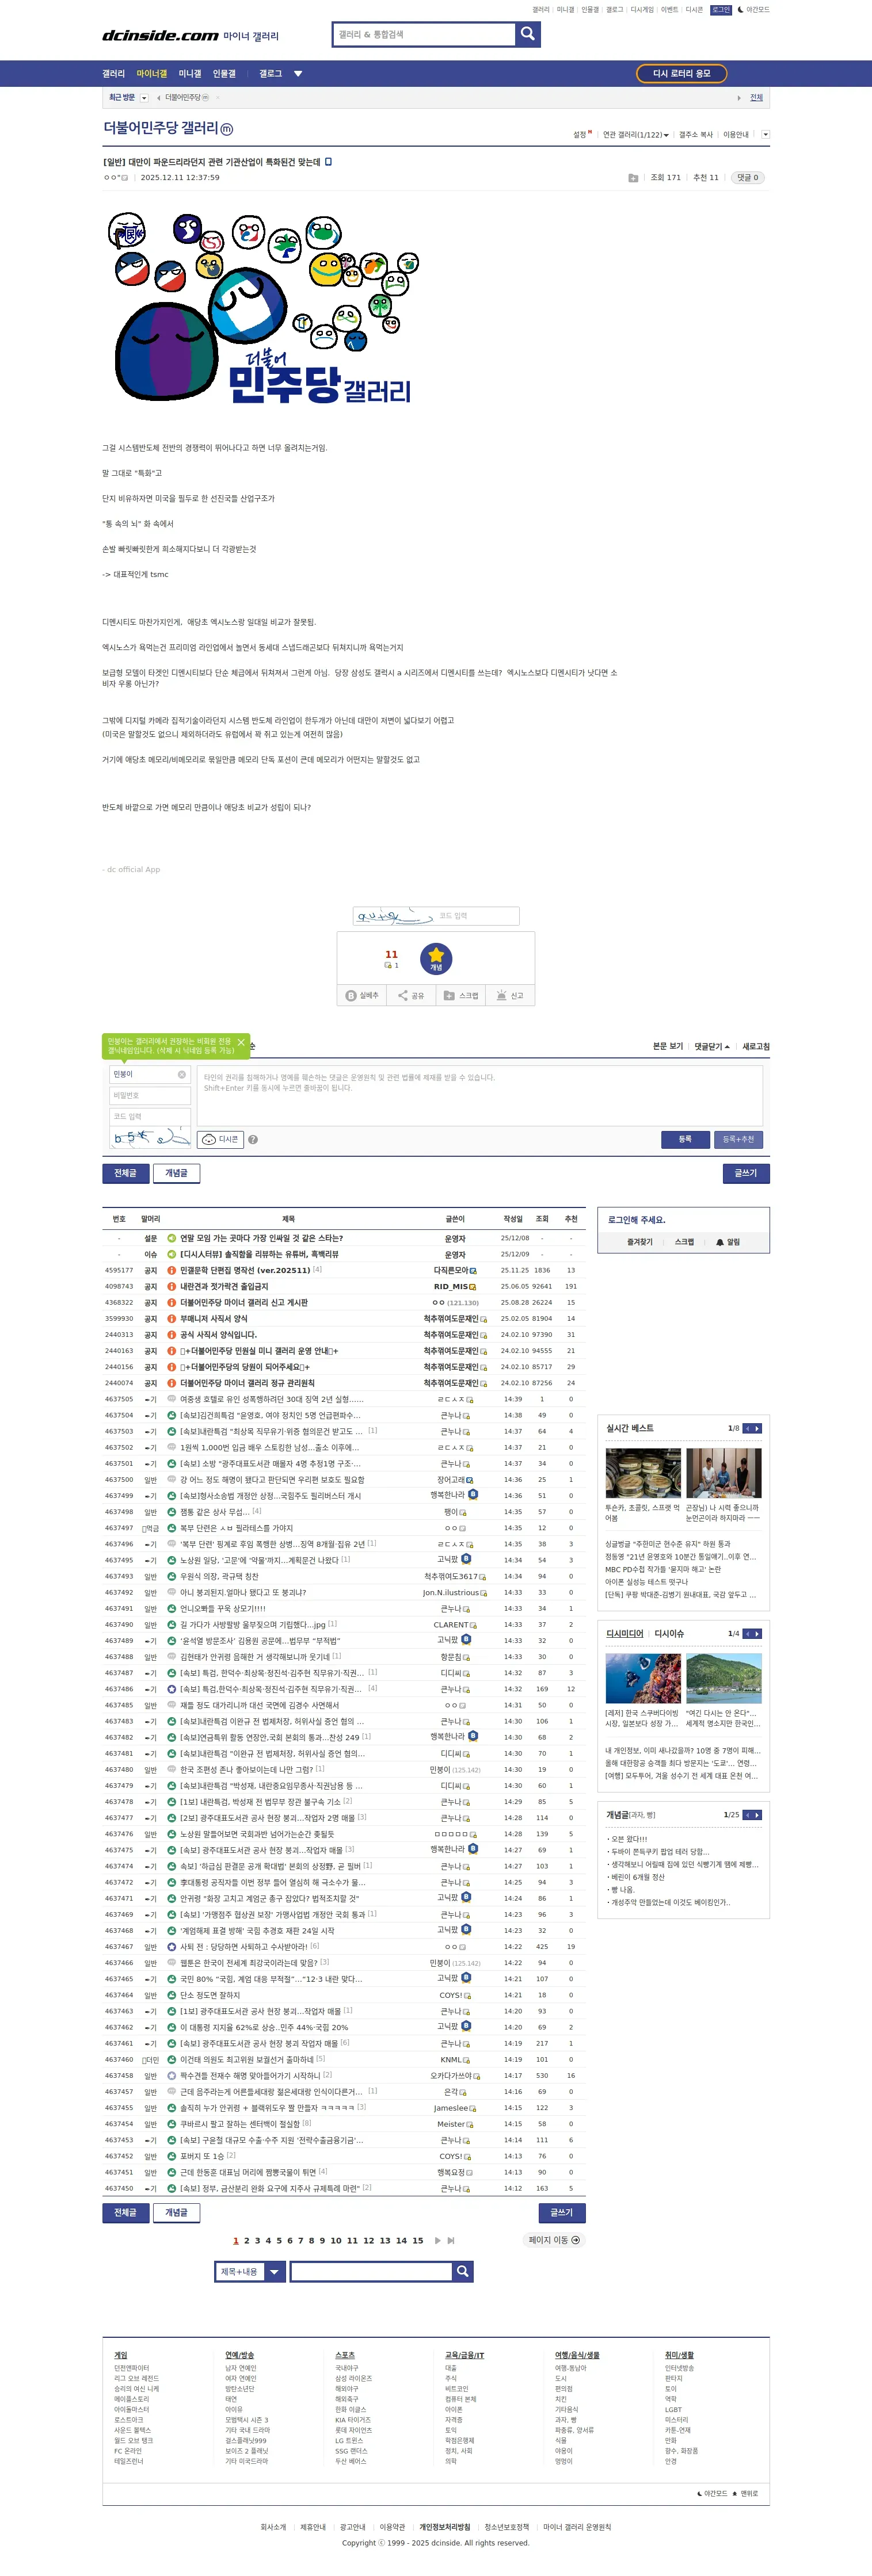Click the 갤러리 tab in blue navigation bar
This screenshot has width=872, height=2576.
point(114,74)
